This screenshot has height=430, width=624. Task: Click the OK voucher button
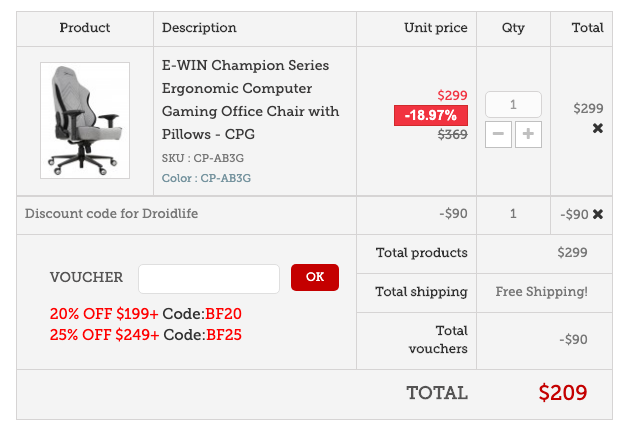[x=315, y=277]
